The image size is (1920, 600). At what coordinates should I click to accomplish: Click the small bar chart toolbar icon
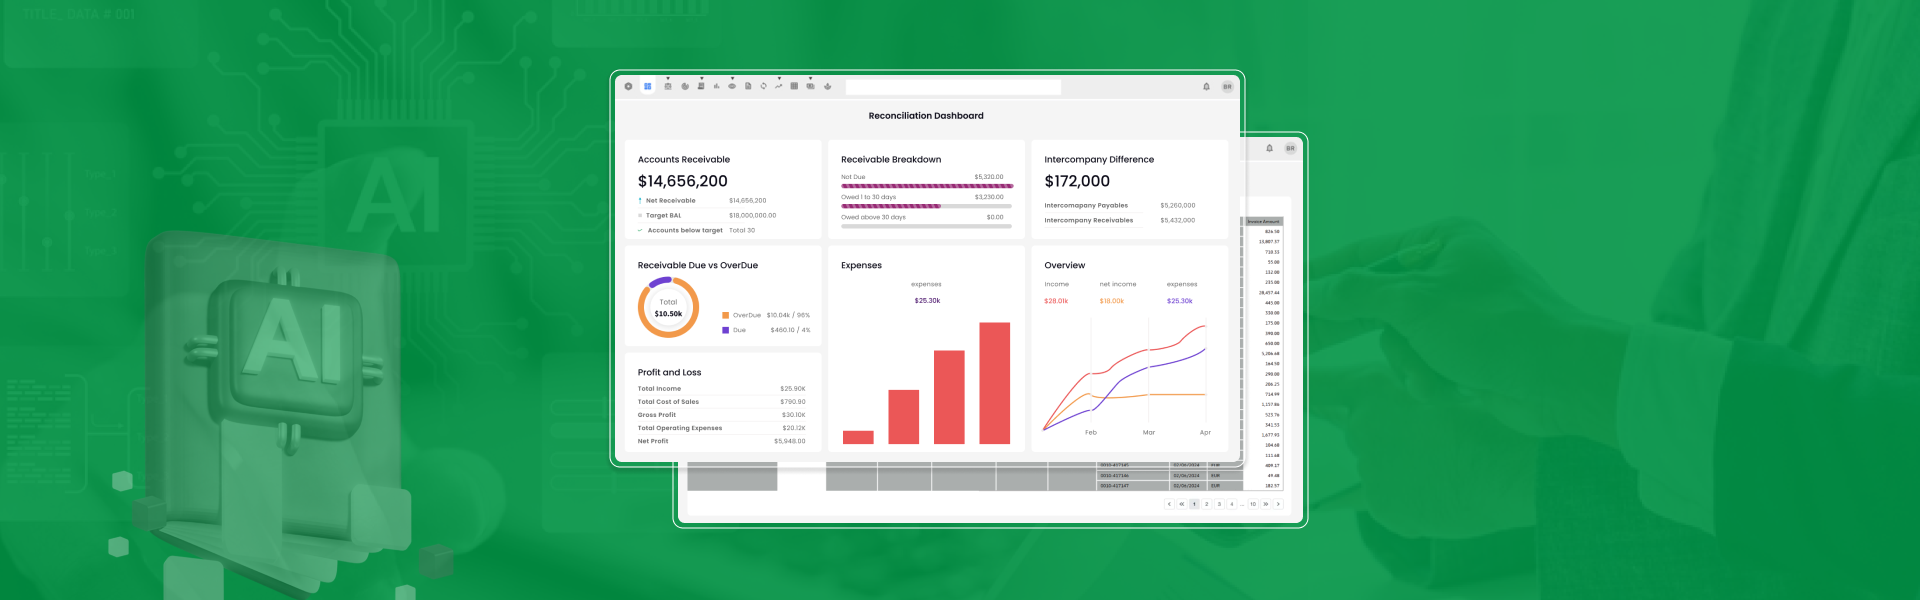(716, 86)
